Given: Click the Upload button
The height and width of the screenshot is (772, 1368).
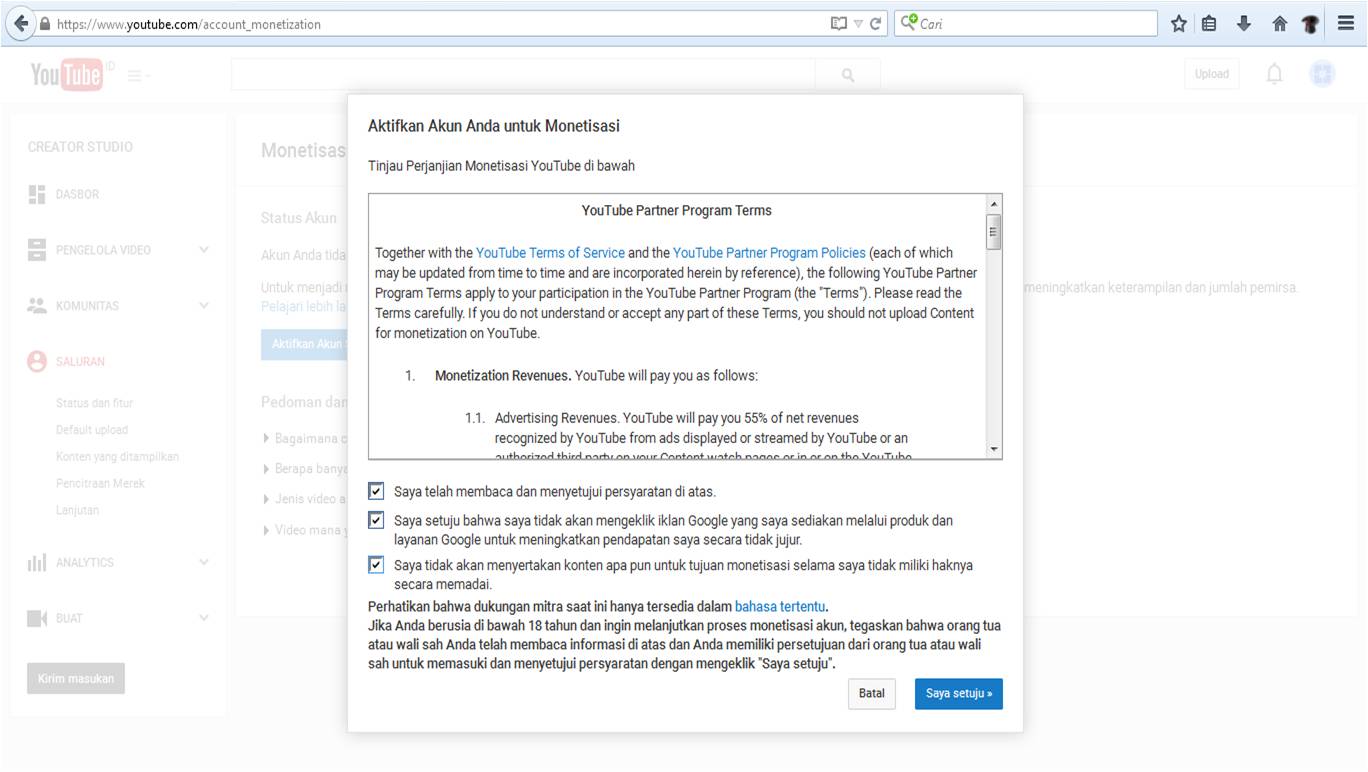Looking at the screenshot, I should [1211, 74].
